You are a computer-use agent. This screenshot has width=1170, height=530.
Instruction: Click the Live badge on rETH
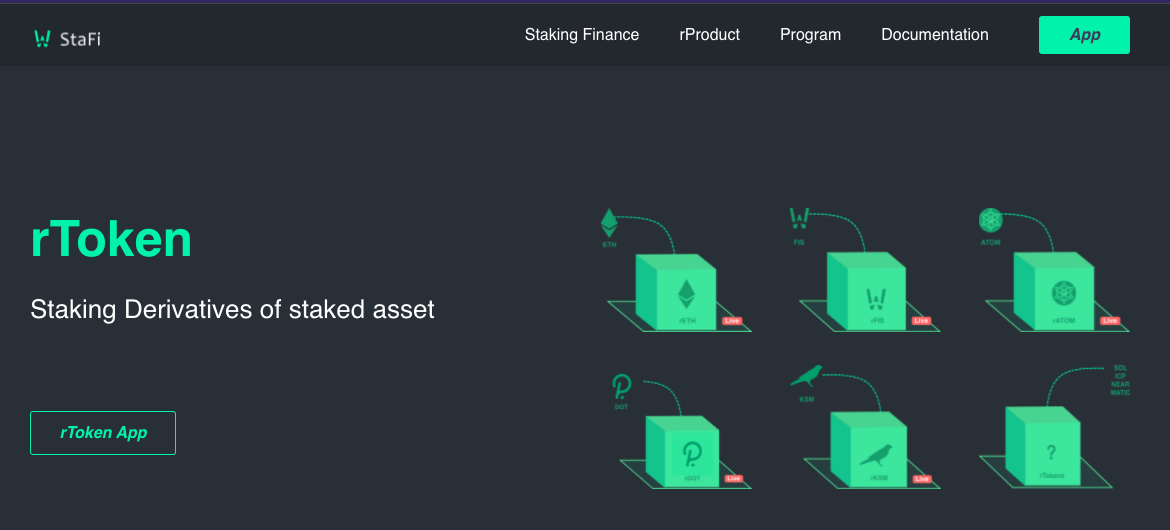pyautogui.click(x=732, y=321)
